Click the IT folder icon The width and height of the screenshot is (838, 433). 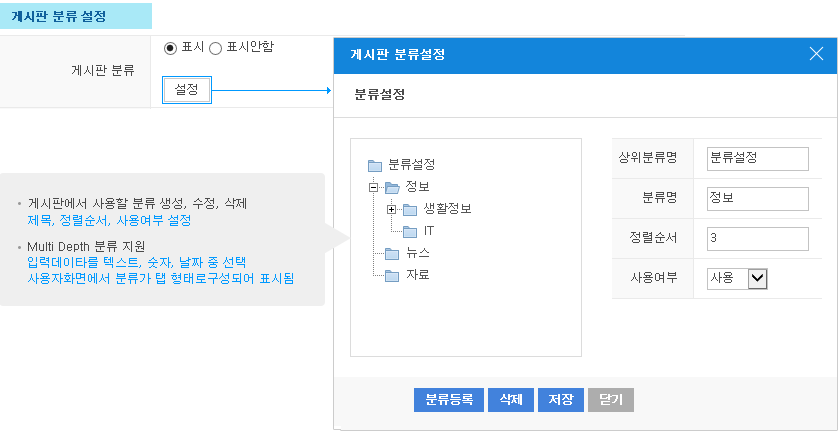[x=410, y=231]
